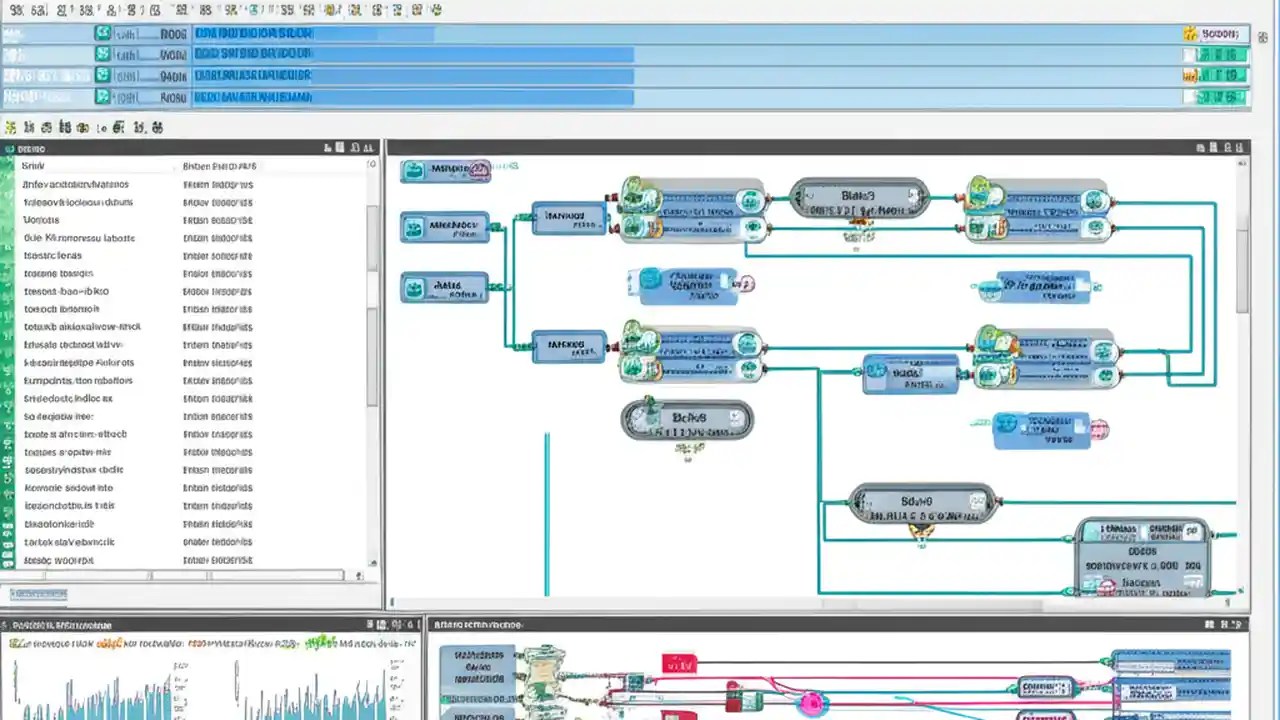This screenshot has width=1280, height=720.
Task: Open the grid icon in the workflow canvas header
Action: coord(1212,146)
